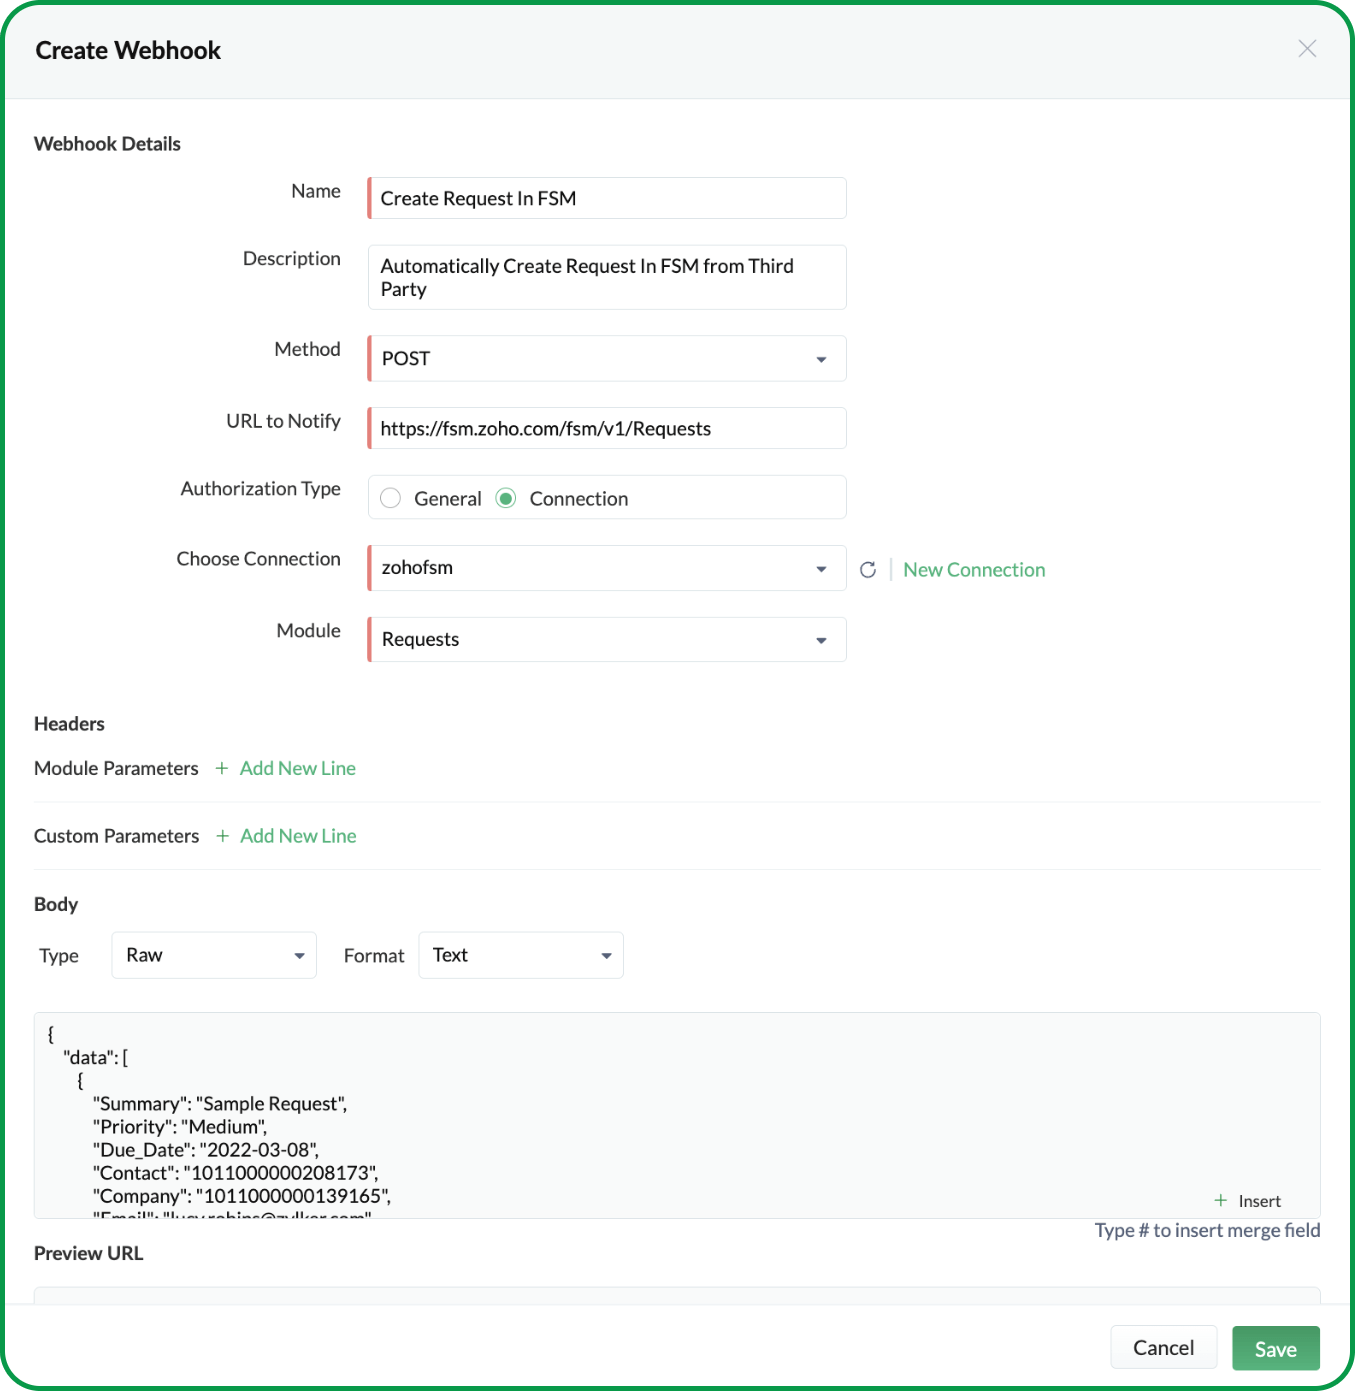Add new line under Custom Parameters
The height and width of the screenshot is (1391, 1355).
(x=297, y=836)
